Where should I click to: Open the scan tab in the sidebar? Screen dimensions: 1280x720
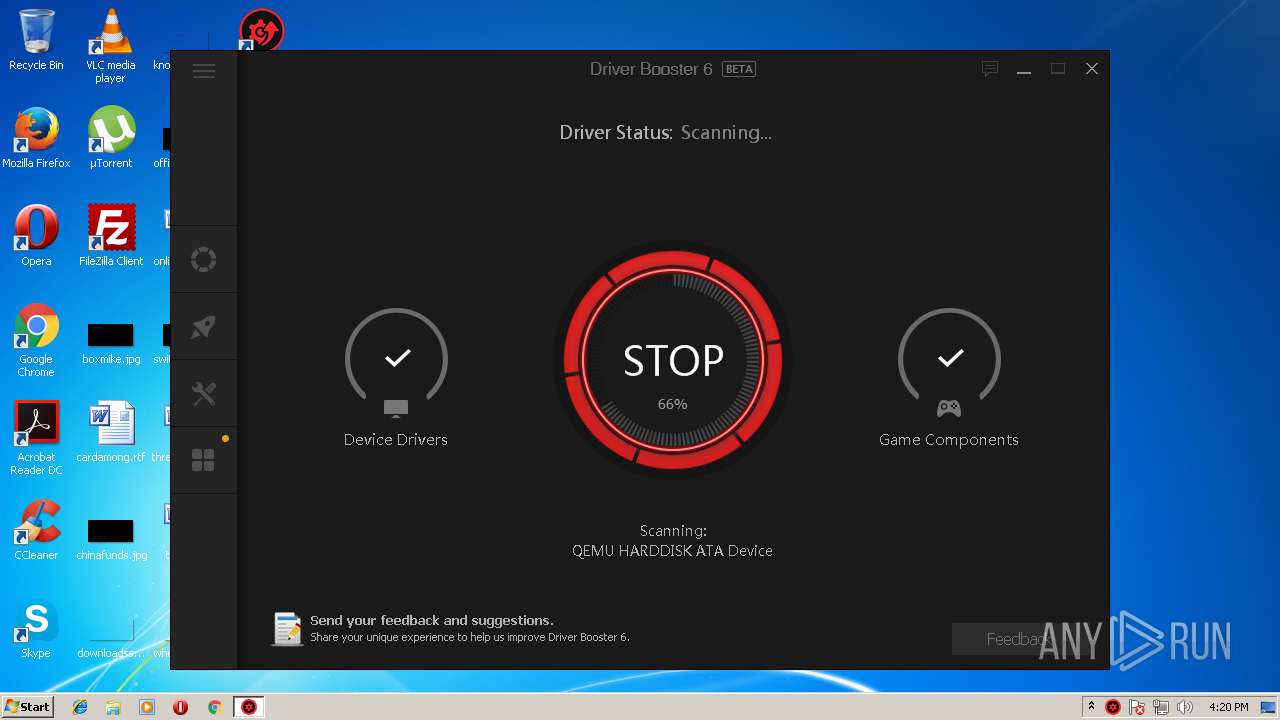coord(203,260)
